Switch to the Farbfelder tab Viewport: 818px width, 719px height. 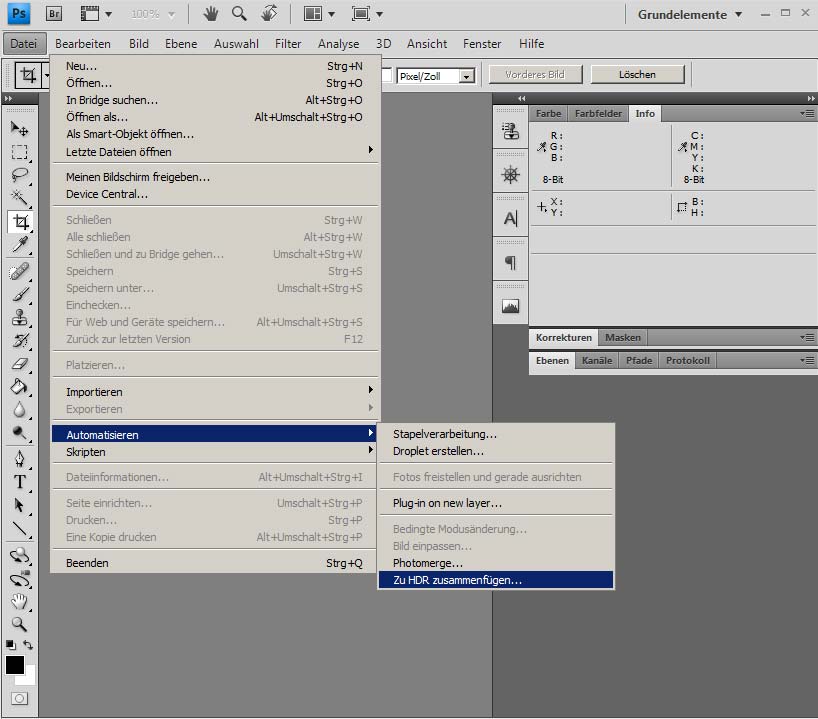(598, 114)
